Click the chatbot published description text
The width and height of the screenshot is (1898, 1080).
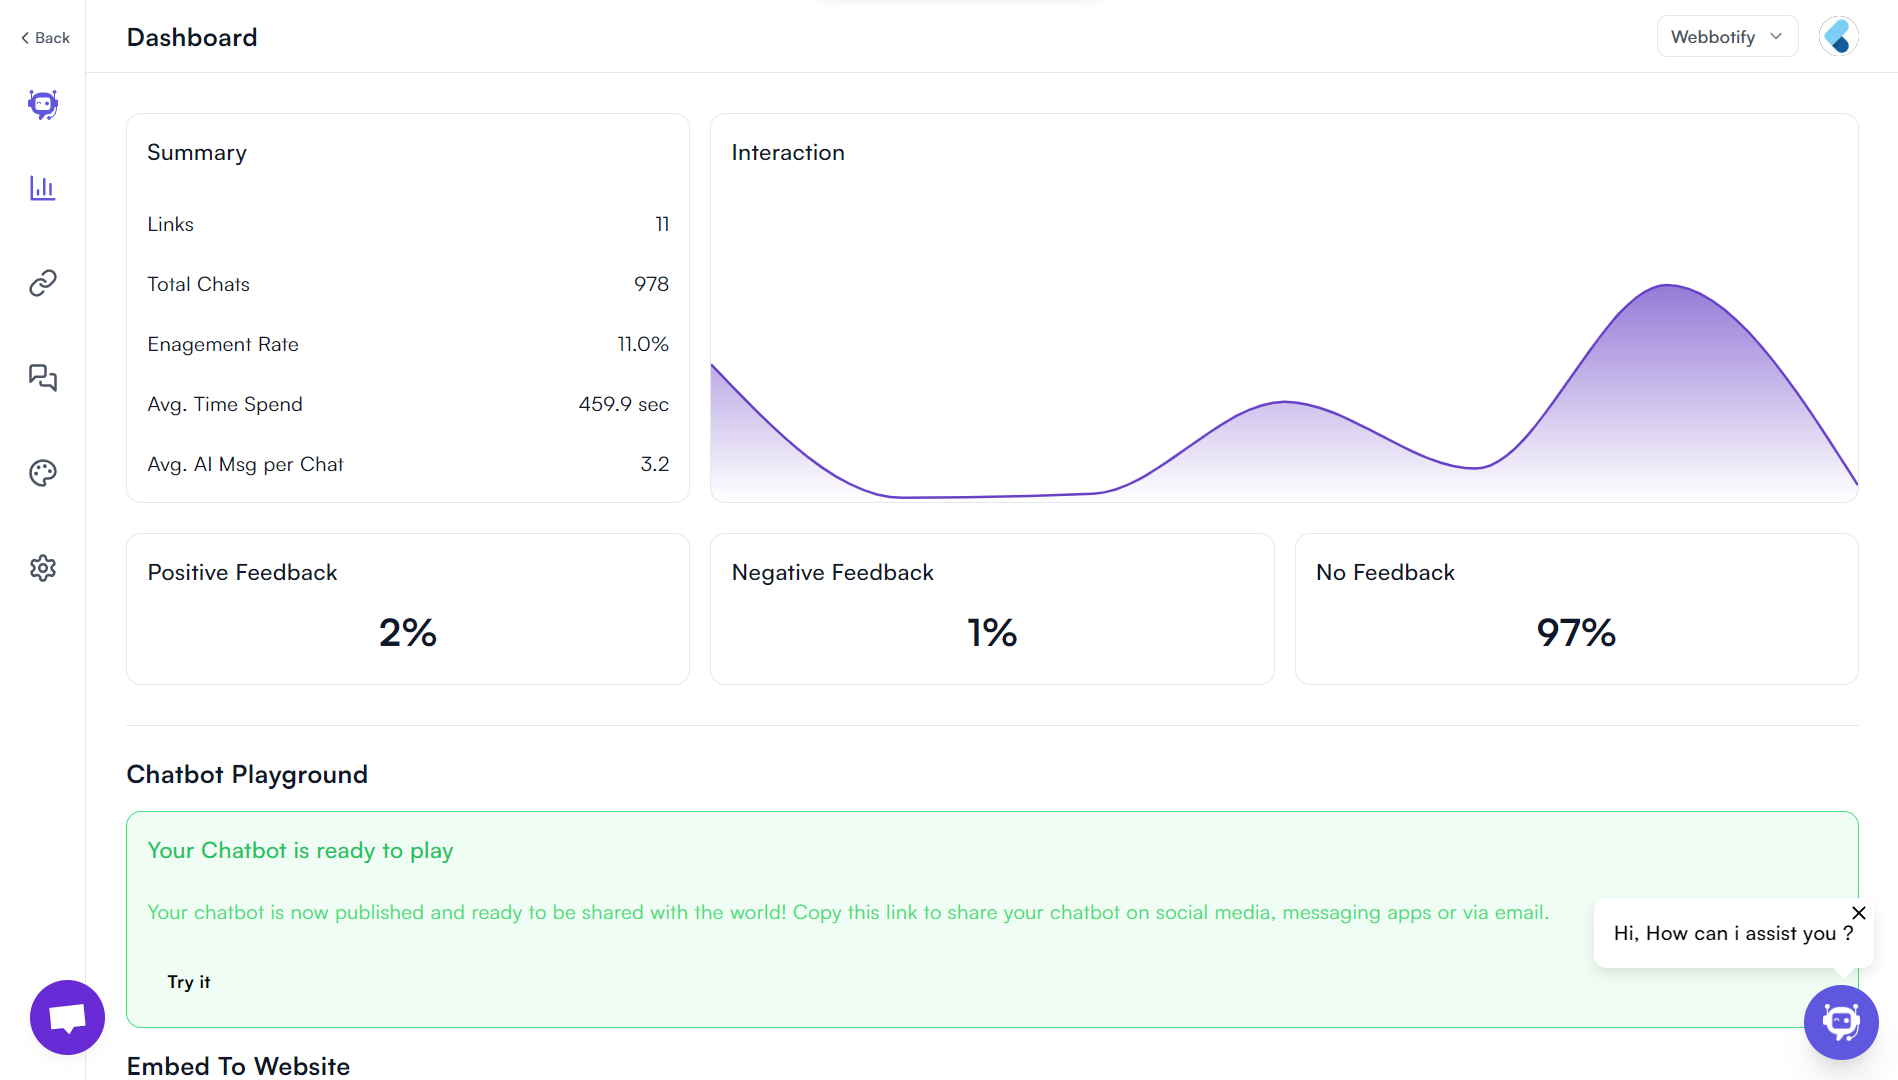click(x=848, y=912)
